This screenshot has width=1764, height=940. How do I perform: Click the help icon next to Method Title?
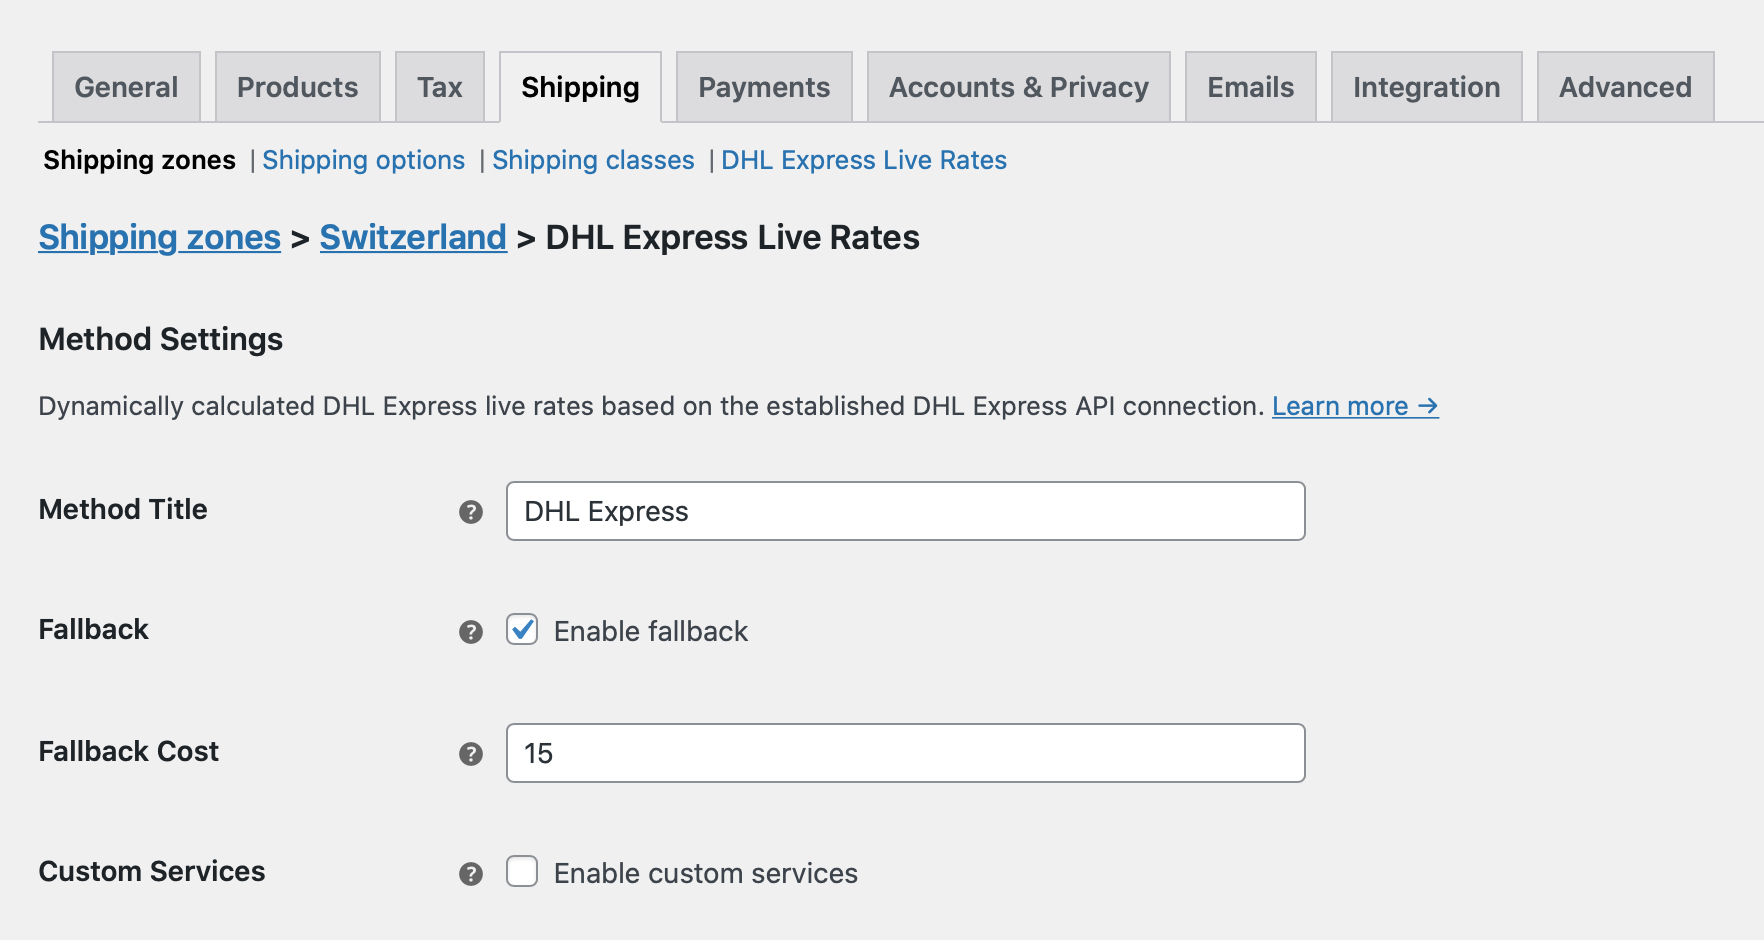pyautogui.click(x=469, y=511)
